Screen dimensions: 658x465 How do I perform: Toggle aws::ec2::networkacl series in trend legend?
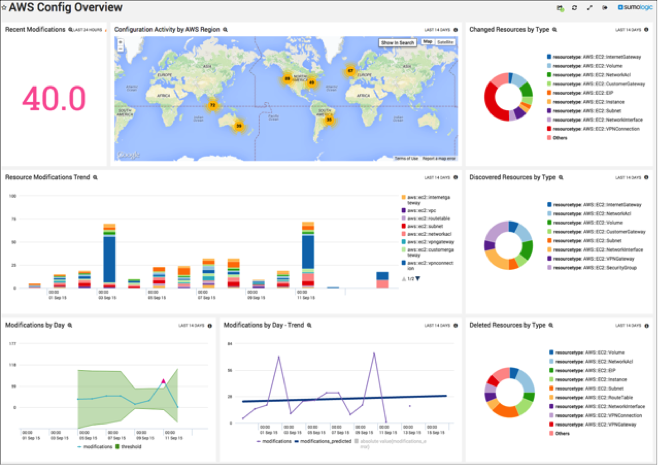tap(426, 234)
